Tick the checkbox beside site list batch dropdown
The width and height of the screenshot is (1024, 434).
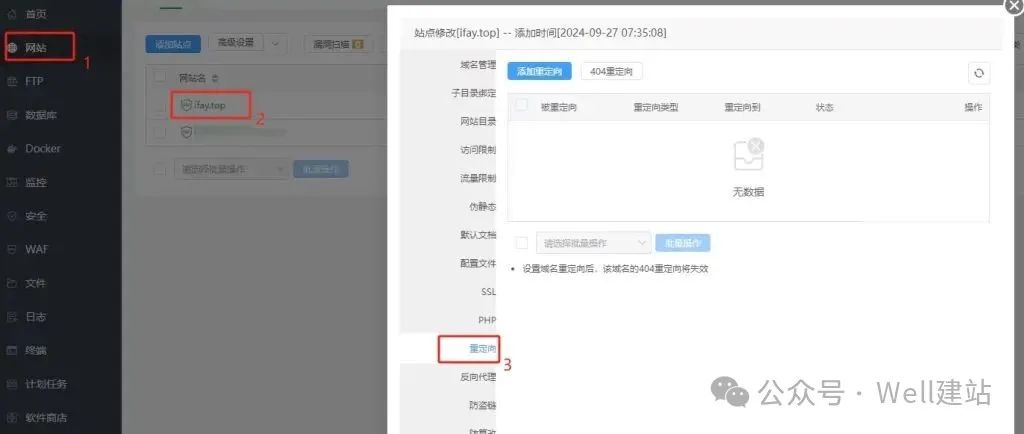(160, 170)
